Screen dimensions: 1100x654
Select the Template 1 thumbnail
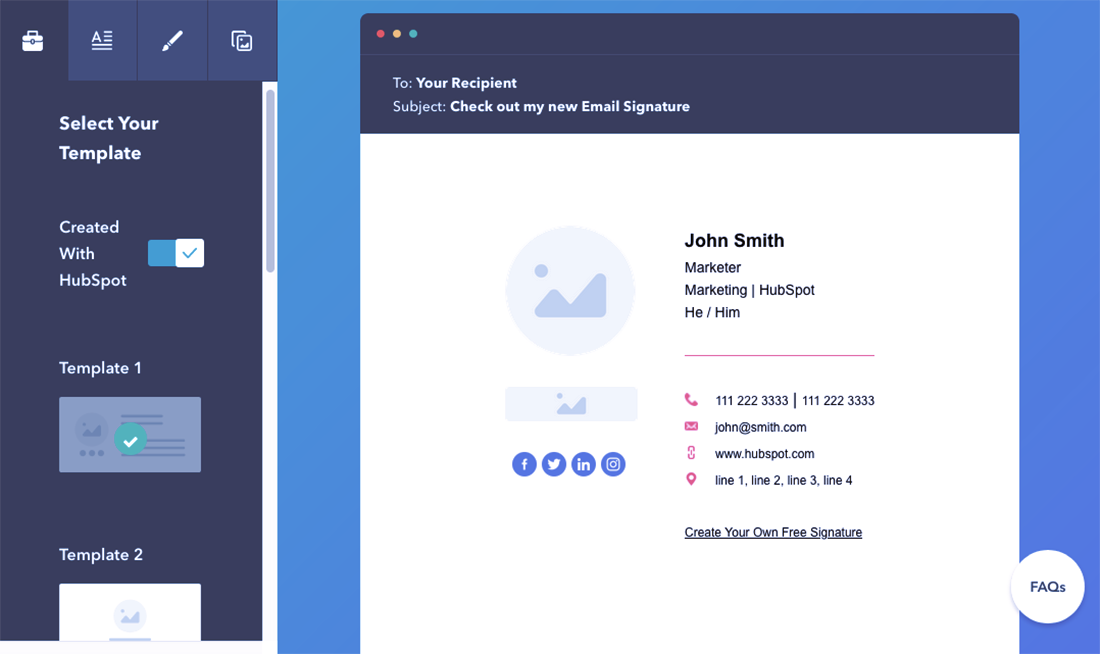click(x=130, y=435)
